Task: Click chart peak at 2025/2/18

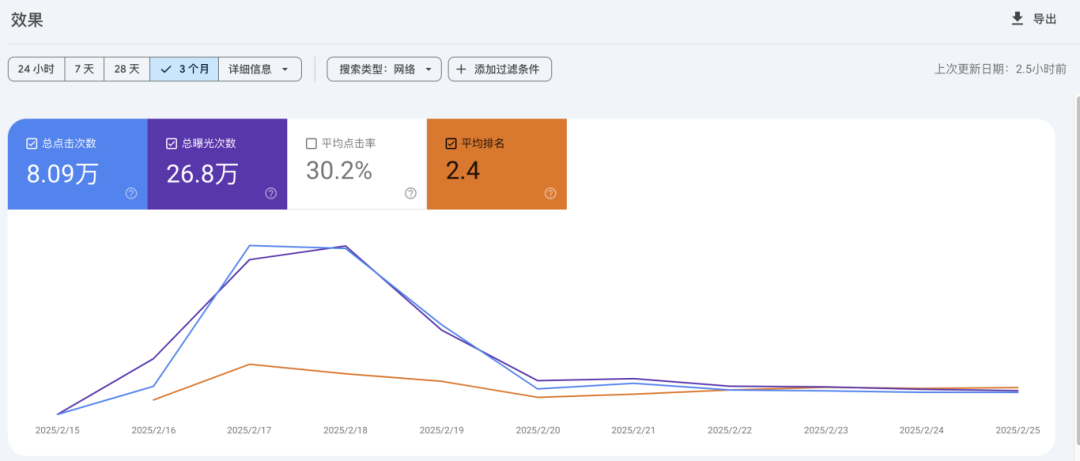Action: tap(345, 246)
